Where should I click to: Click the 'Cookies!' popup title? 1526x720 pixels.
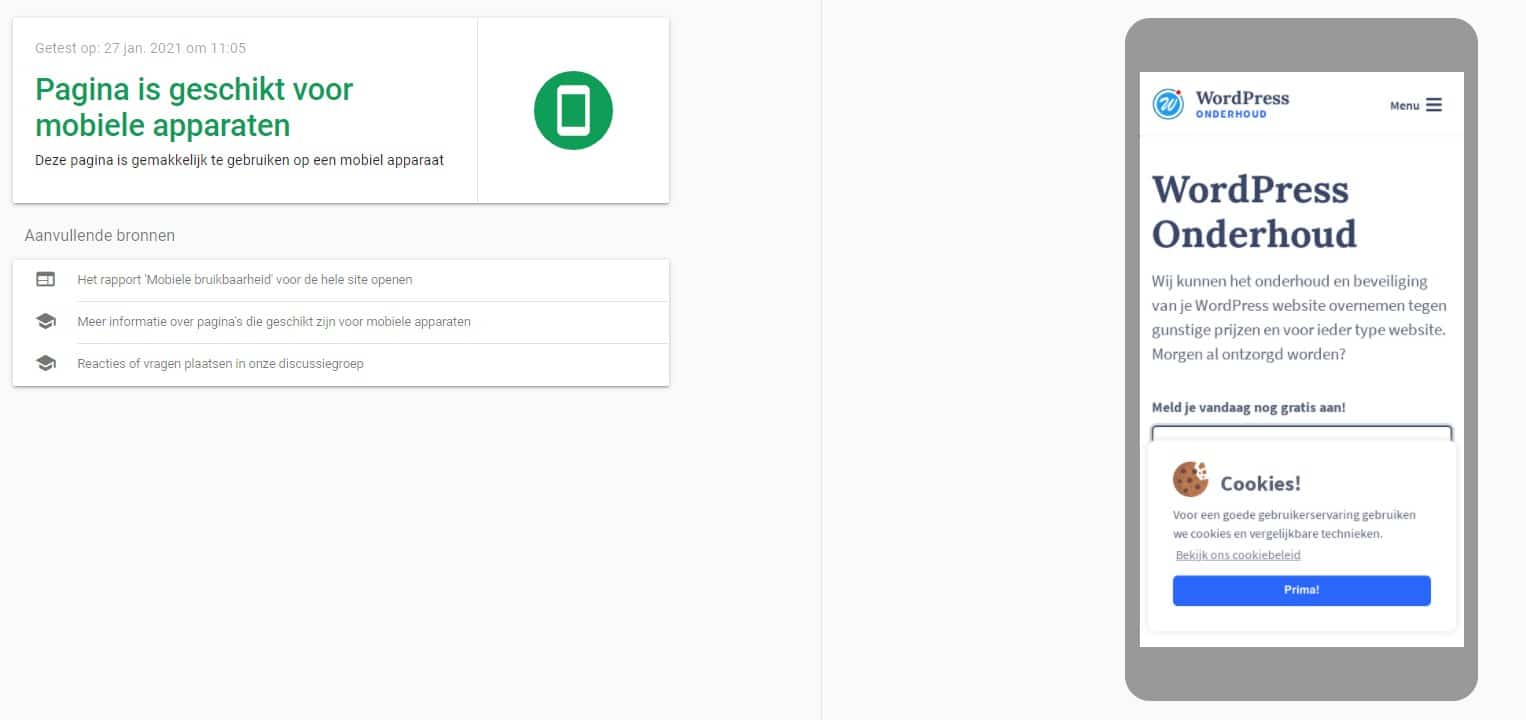(1260, 484)
